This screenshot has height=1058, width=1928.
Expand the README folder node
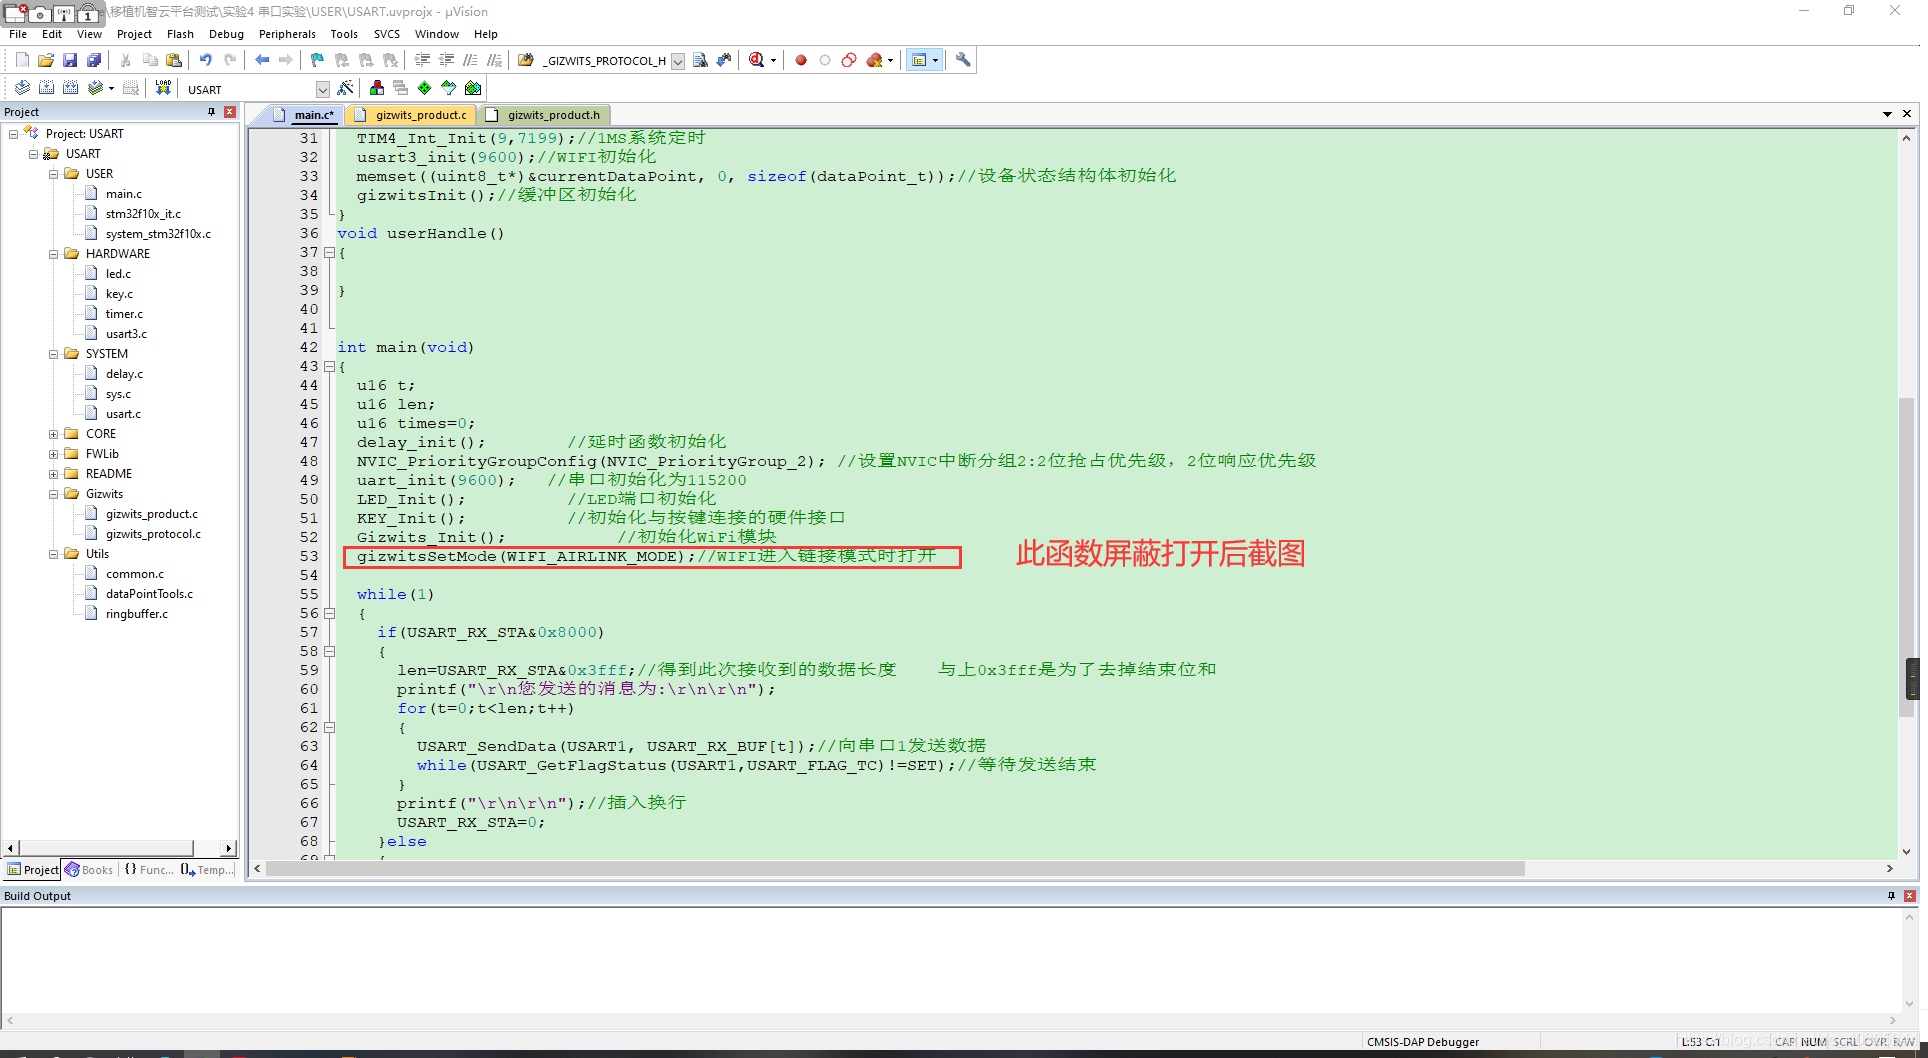tap(54, 474)
